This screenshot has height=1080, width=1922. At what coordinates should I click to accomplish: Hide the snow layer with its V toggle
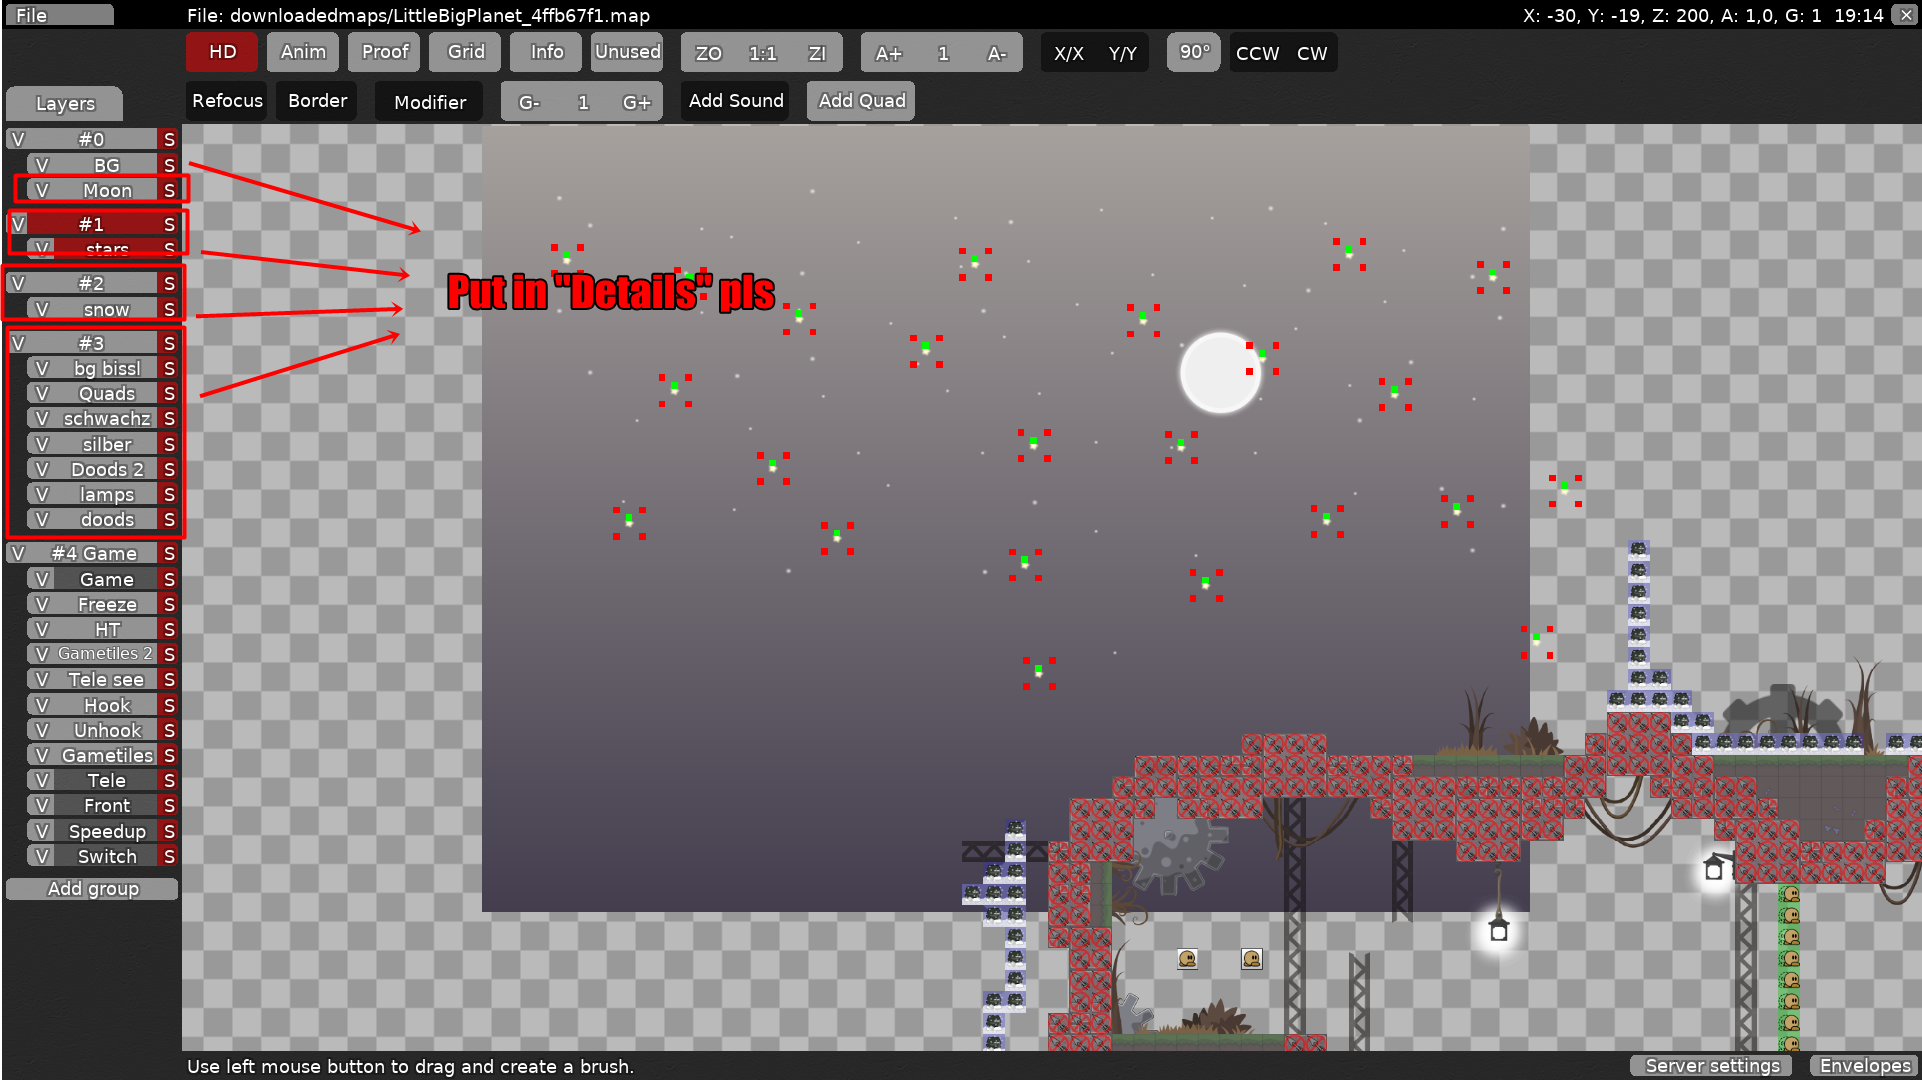42,309
